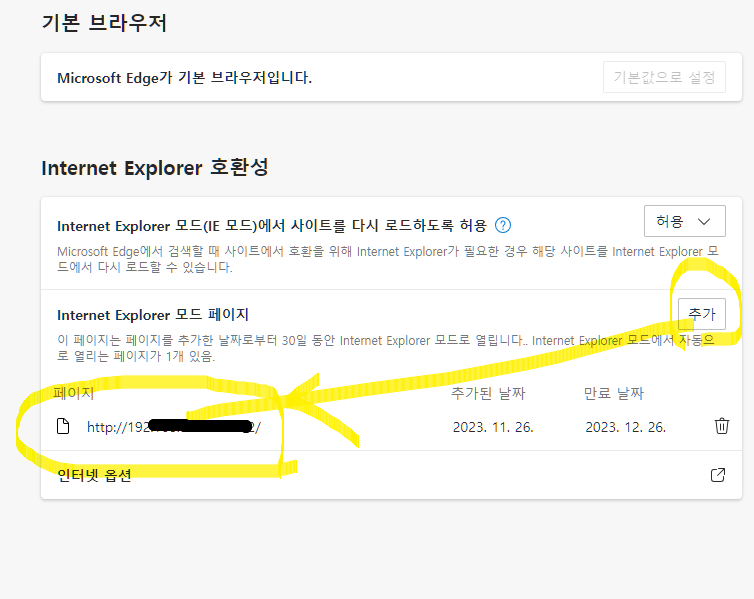The width and height of the screenshot is (754, 599).
Task: Click the page file icon beside http://192
Action: (63, 426)
